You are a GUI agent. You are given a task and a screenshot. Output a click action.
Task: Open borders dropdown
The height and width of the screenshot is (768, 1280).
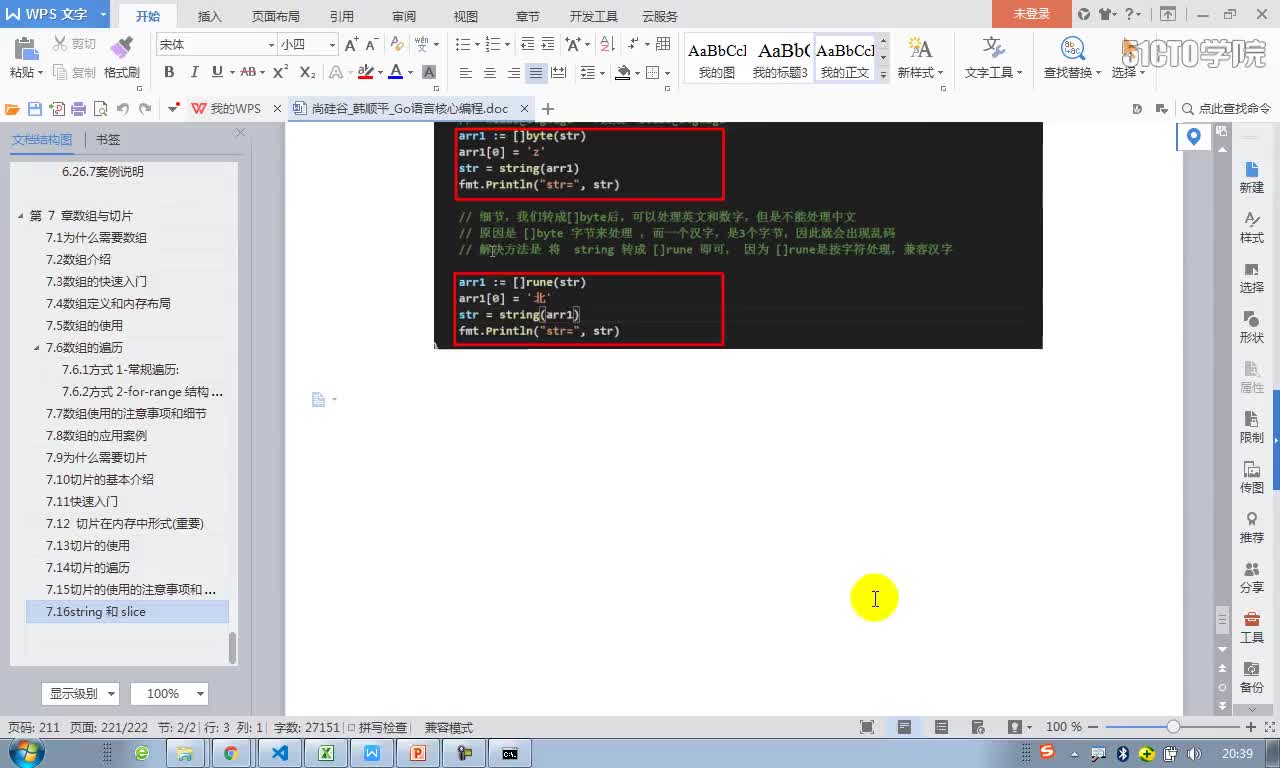pos(667,72)
